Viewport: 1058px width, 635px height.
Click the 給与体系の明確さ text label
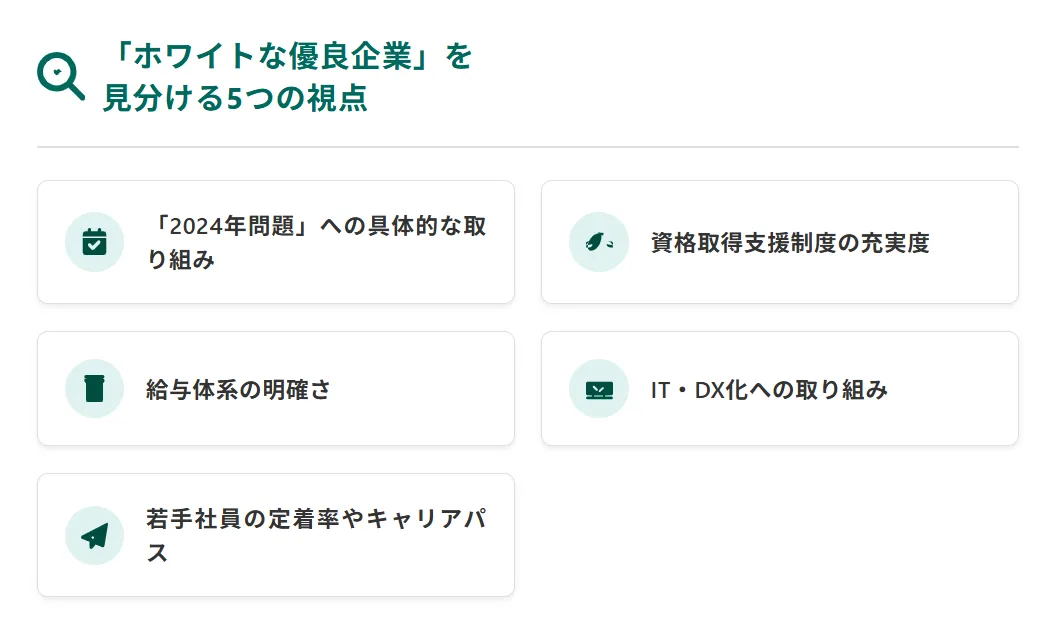coord(238,389)
